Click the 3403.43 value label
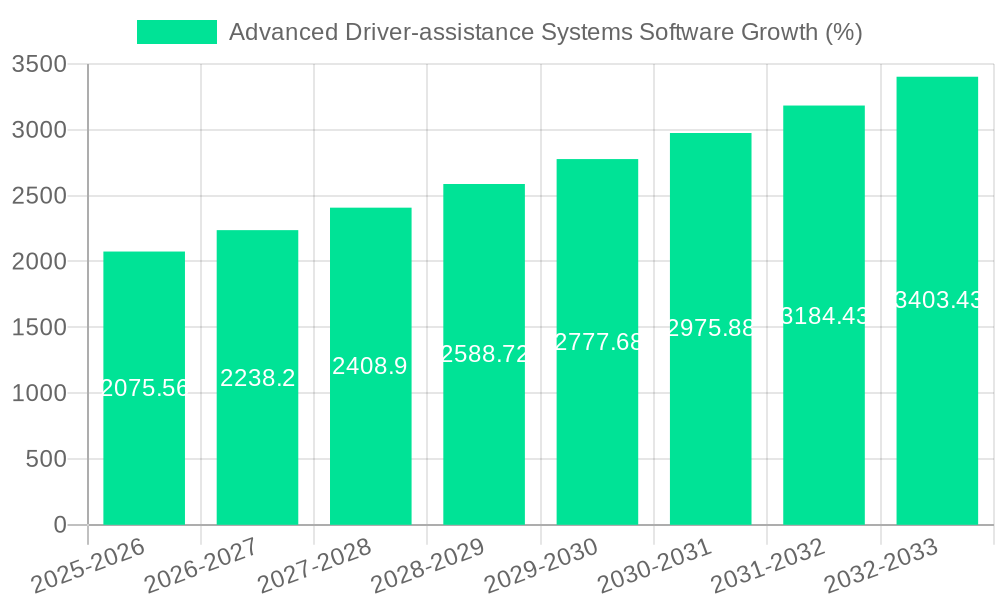 (x=936, y=297)
